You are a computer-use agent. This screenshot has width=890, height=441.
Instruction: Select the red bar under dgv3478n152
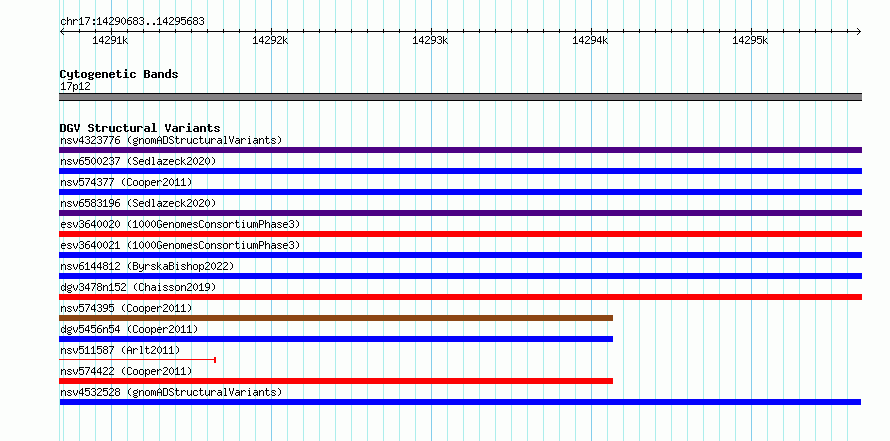[x=460, y=297]
